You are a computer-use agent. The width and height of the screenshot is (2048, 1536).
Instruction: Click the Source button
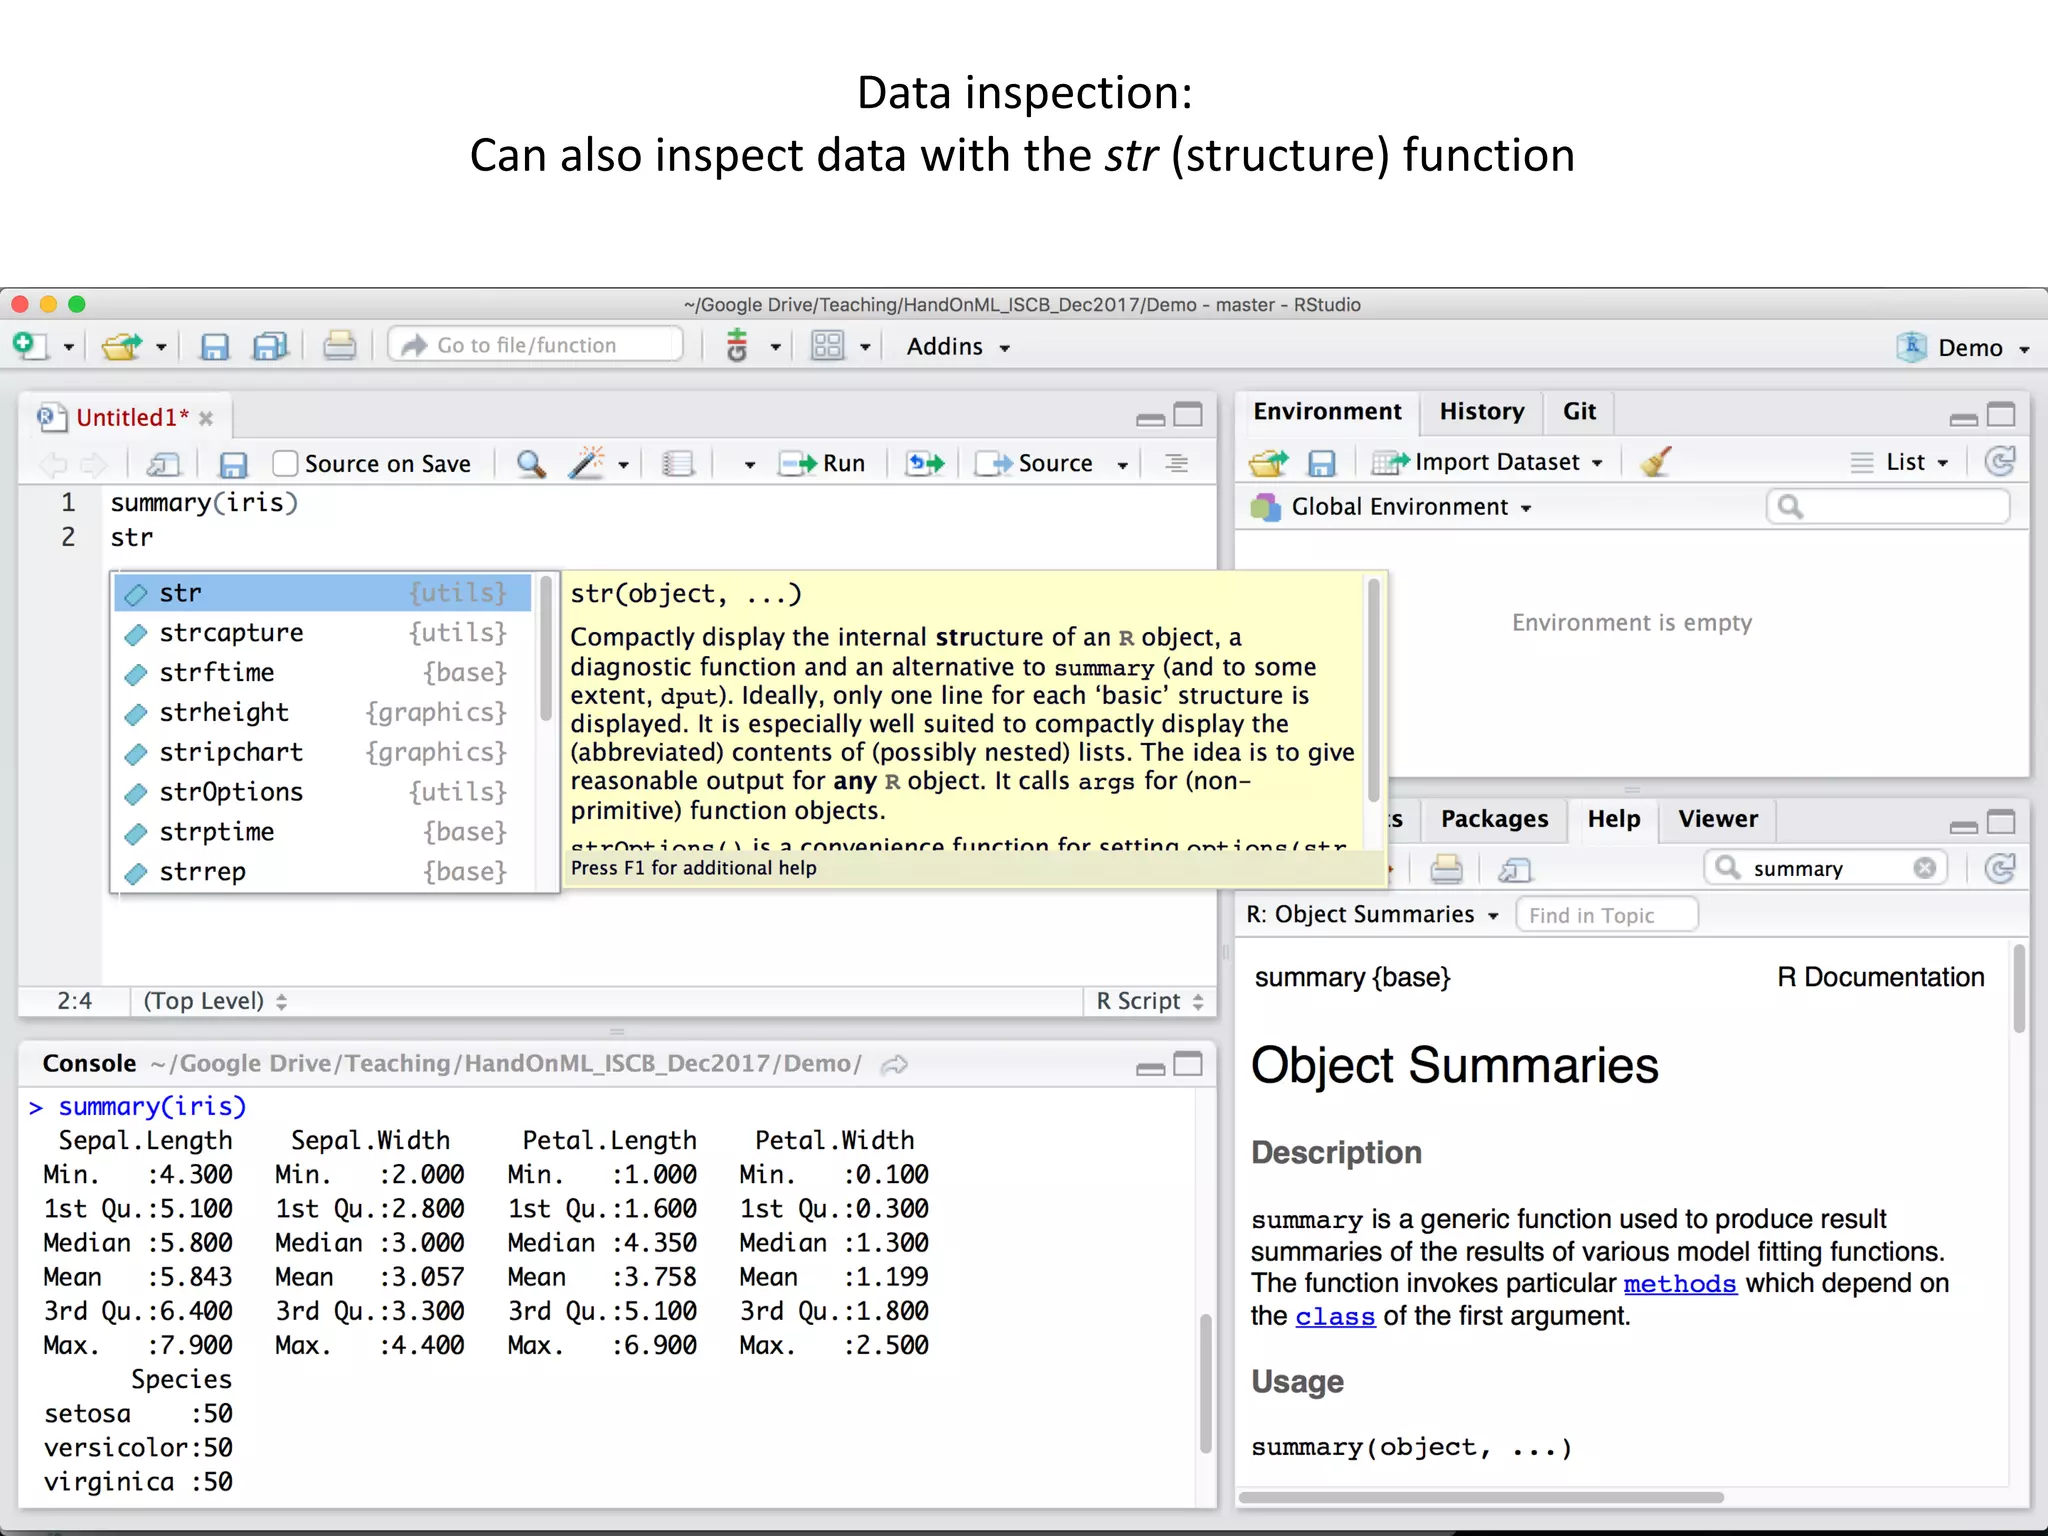coord(1035,463)
